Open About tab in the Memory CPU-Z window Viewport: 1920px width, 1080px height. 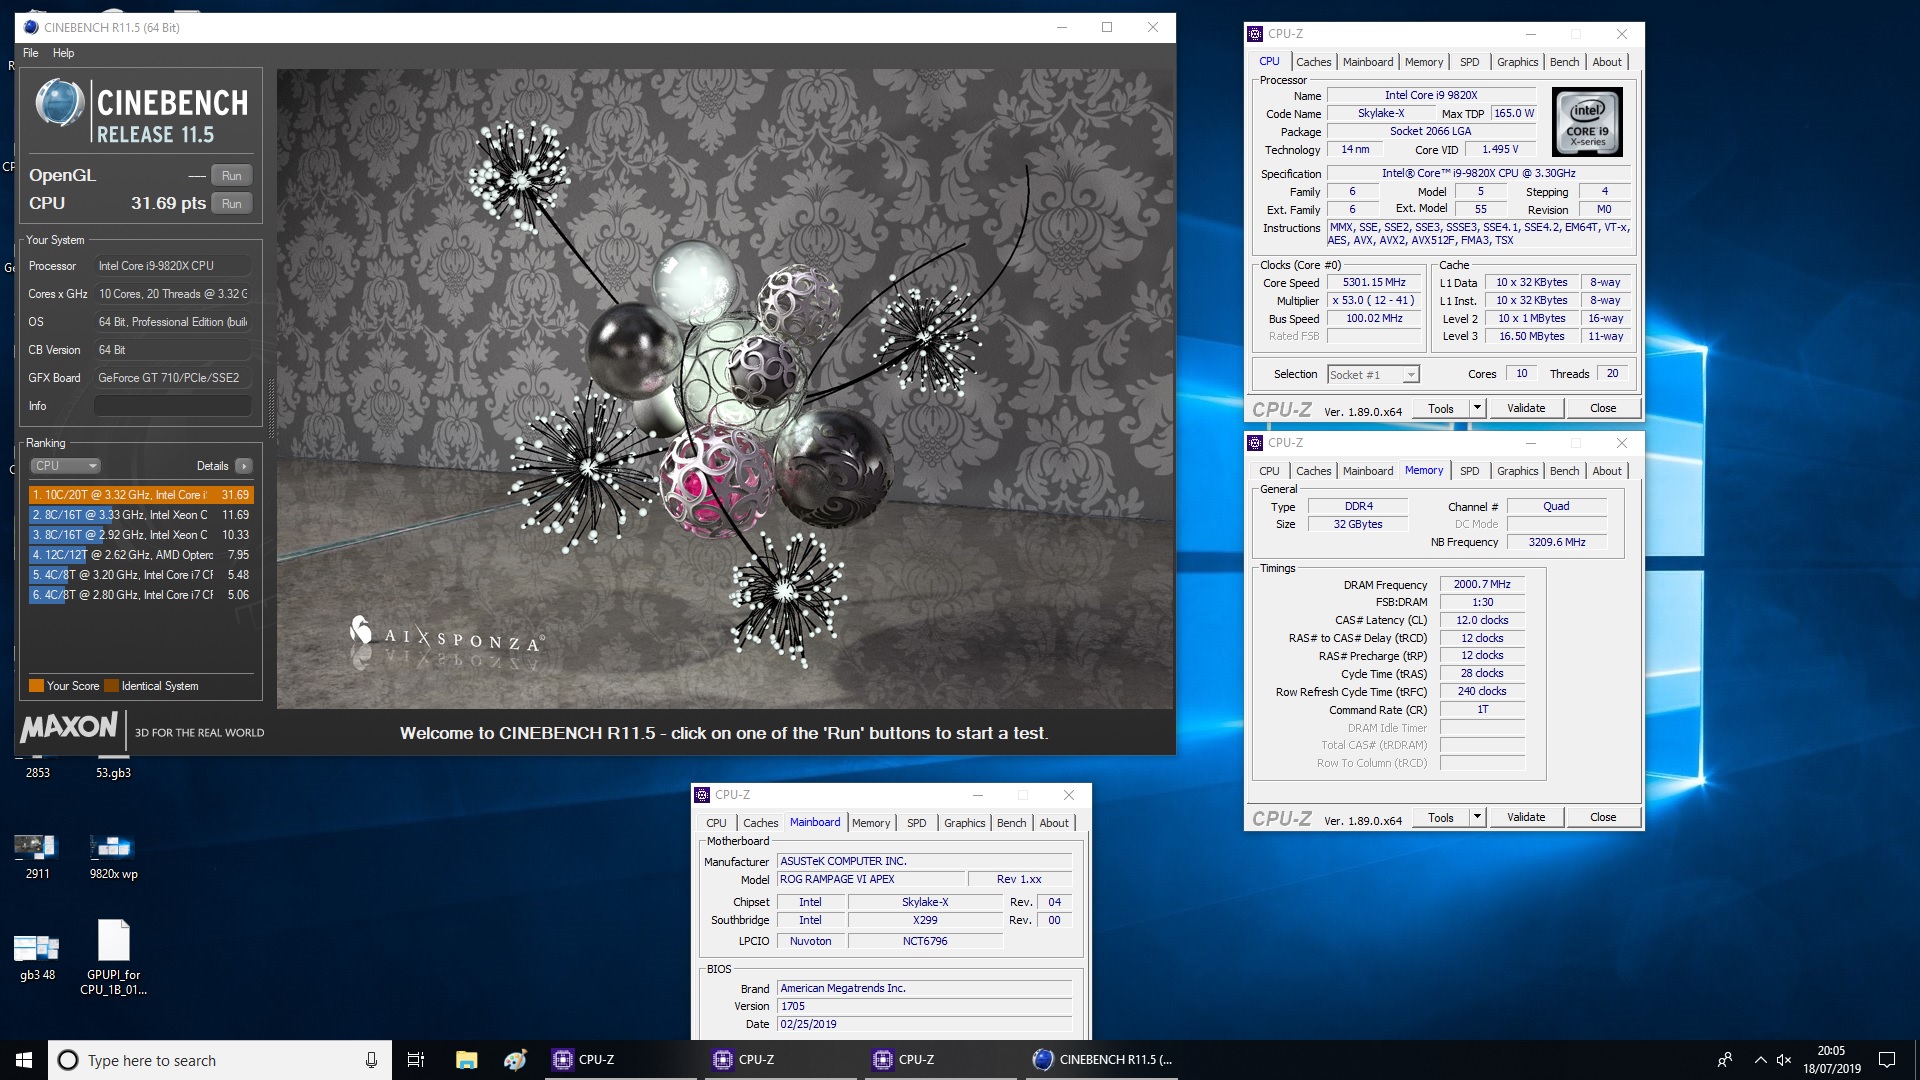[x=1607, y=471]
